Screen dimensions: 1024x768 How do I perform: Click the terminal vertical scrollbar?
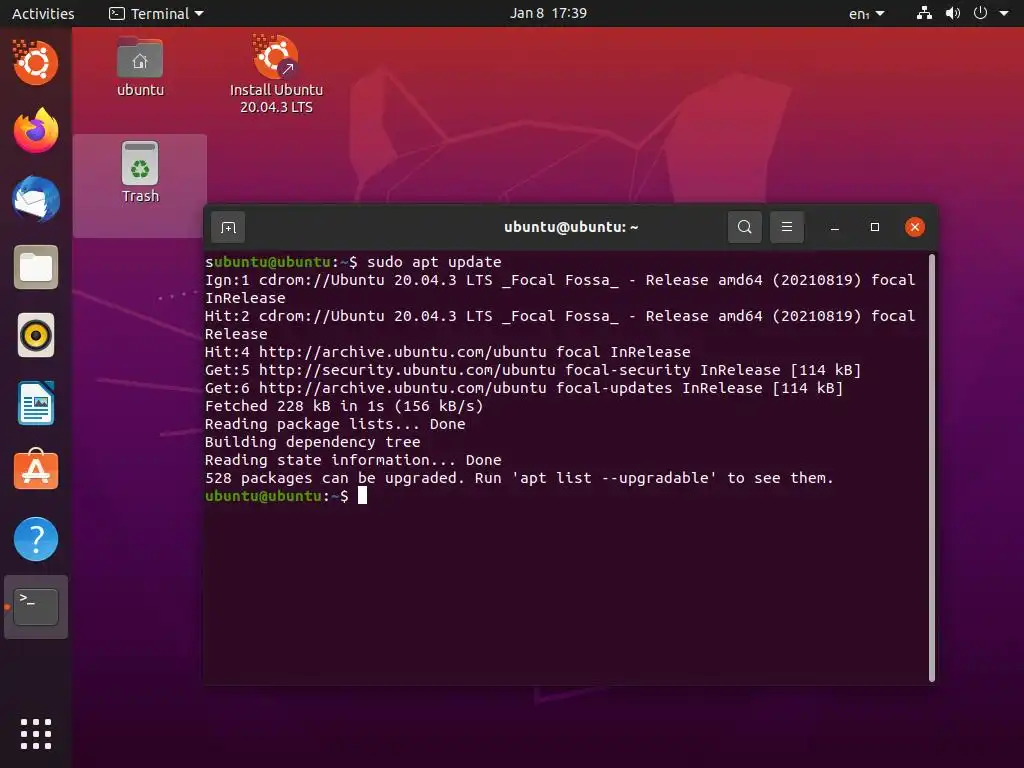click(932, 468)
